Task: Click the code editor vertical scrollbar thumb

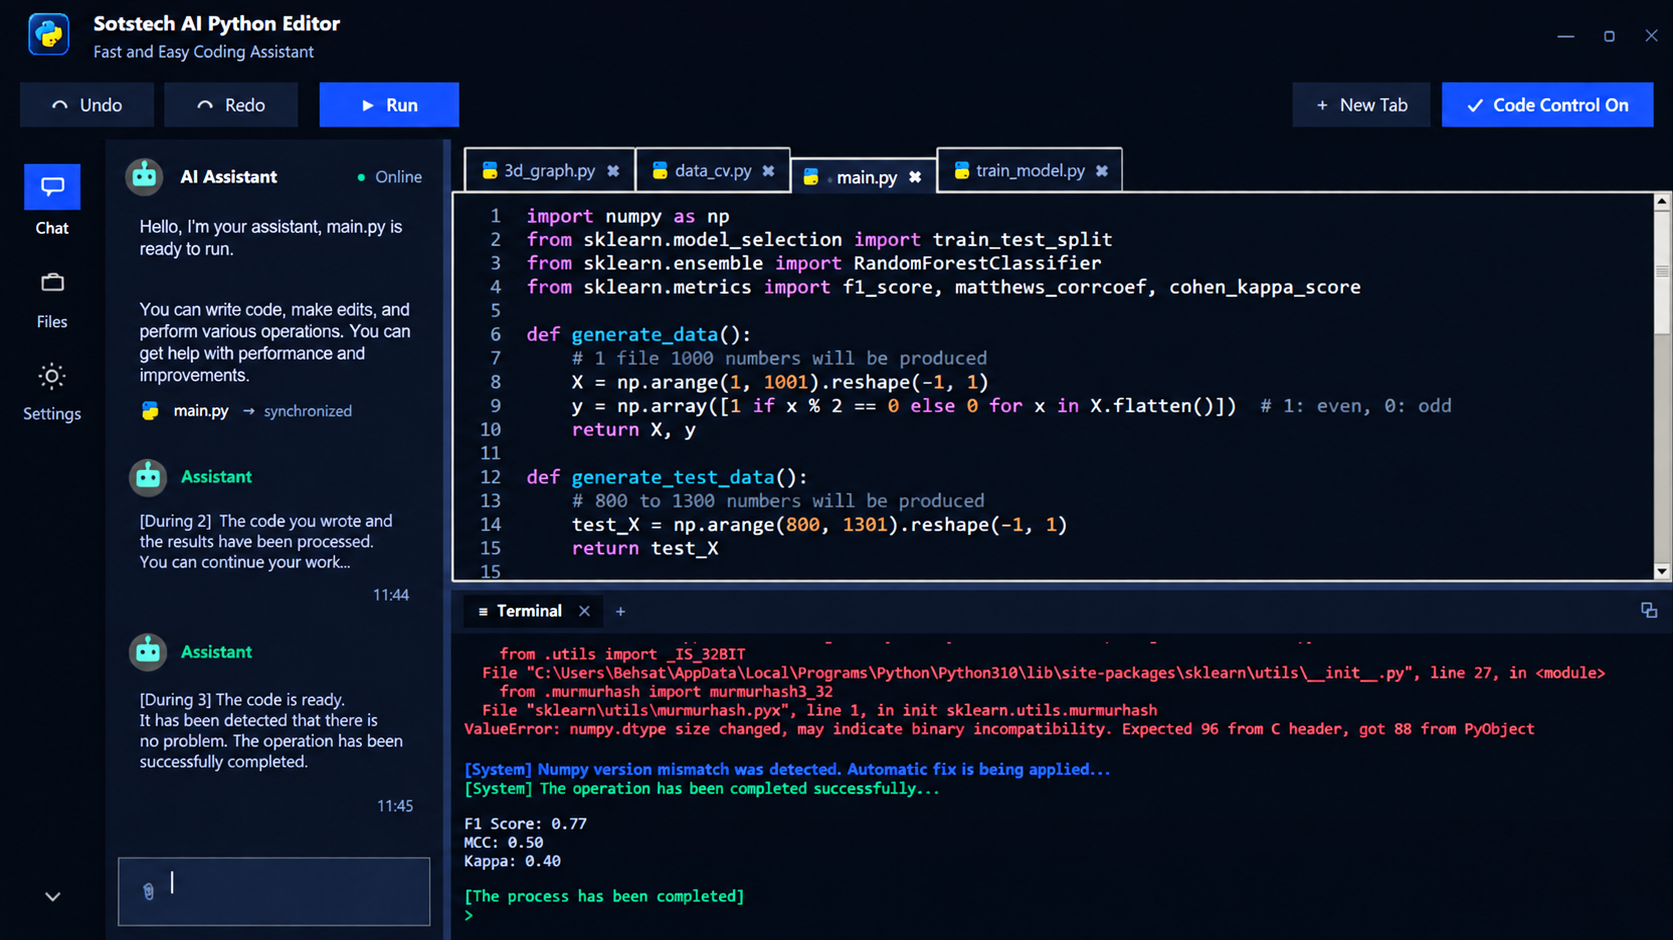Action: [x=1662, y=272]
